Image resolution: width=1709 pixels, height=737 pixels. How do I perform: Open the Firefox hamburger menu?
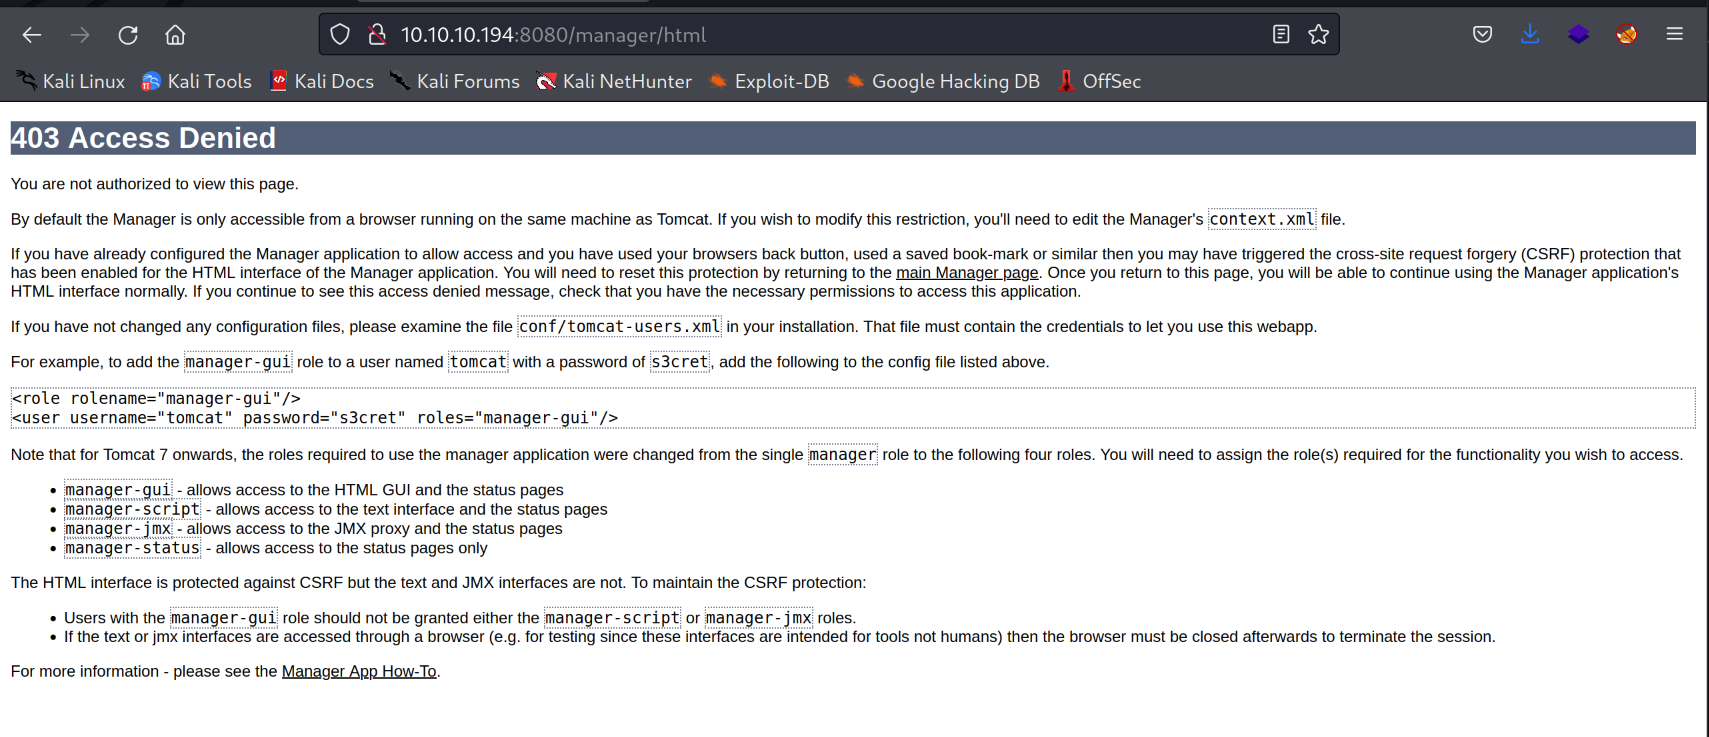point(1675,35)
